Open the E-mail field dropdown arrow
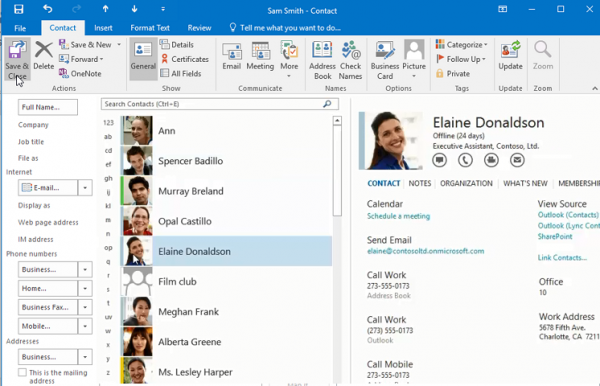 click(x=85, y=188)
